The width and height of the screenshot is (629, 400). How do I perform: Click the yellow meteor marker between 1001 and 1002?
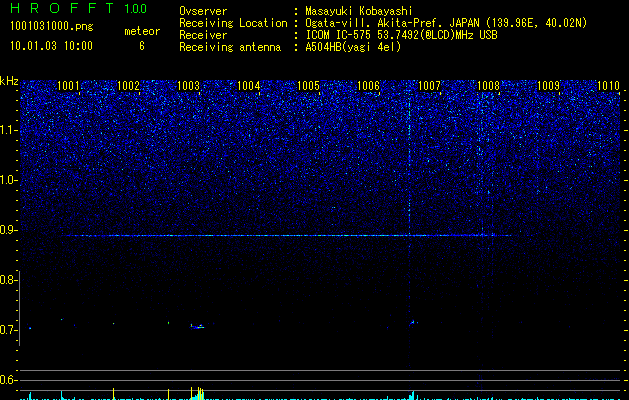114,393
